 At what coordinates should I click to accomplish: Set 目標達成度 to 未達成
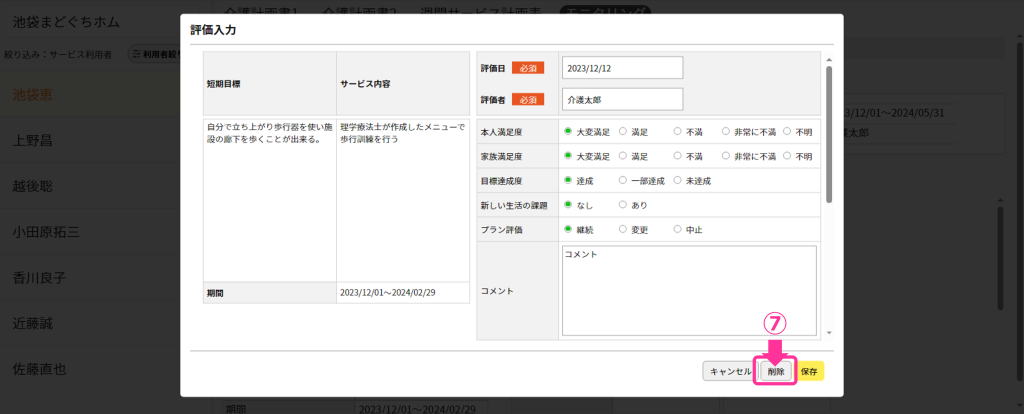(x=678, y=181)
